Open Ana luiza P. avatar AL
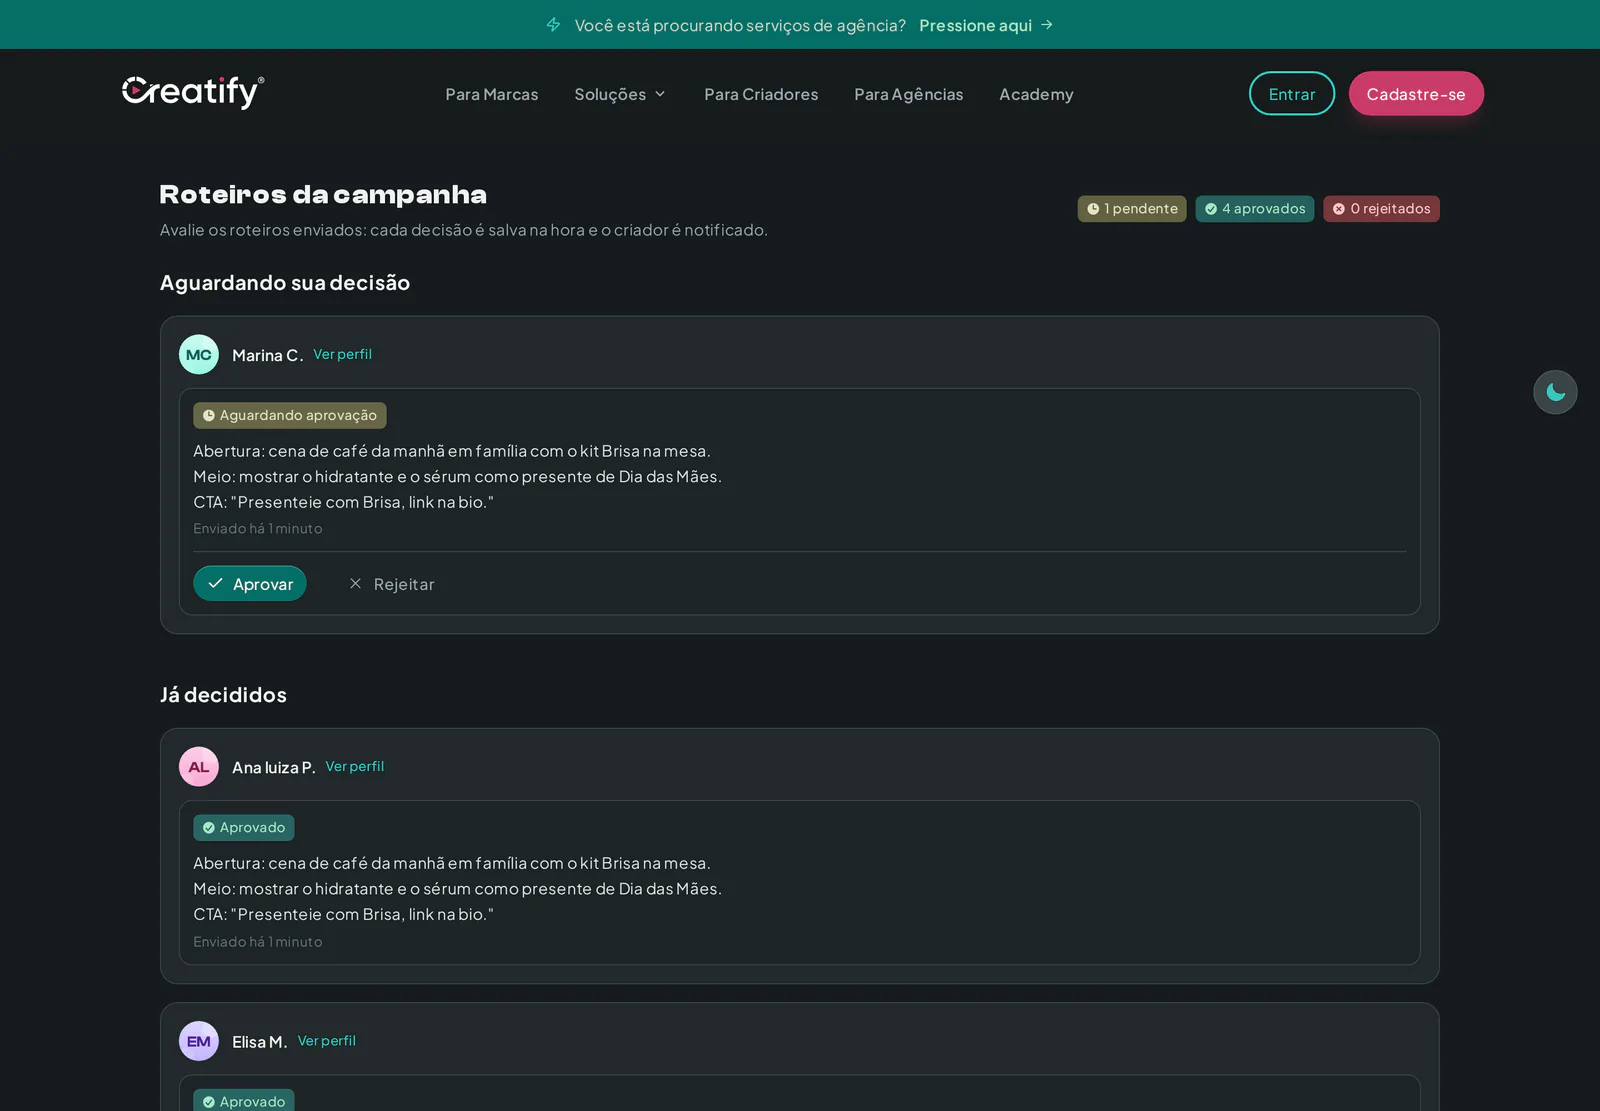Image resolution: width=1600 pixels, height=1111 pixels. [199, 767]
